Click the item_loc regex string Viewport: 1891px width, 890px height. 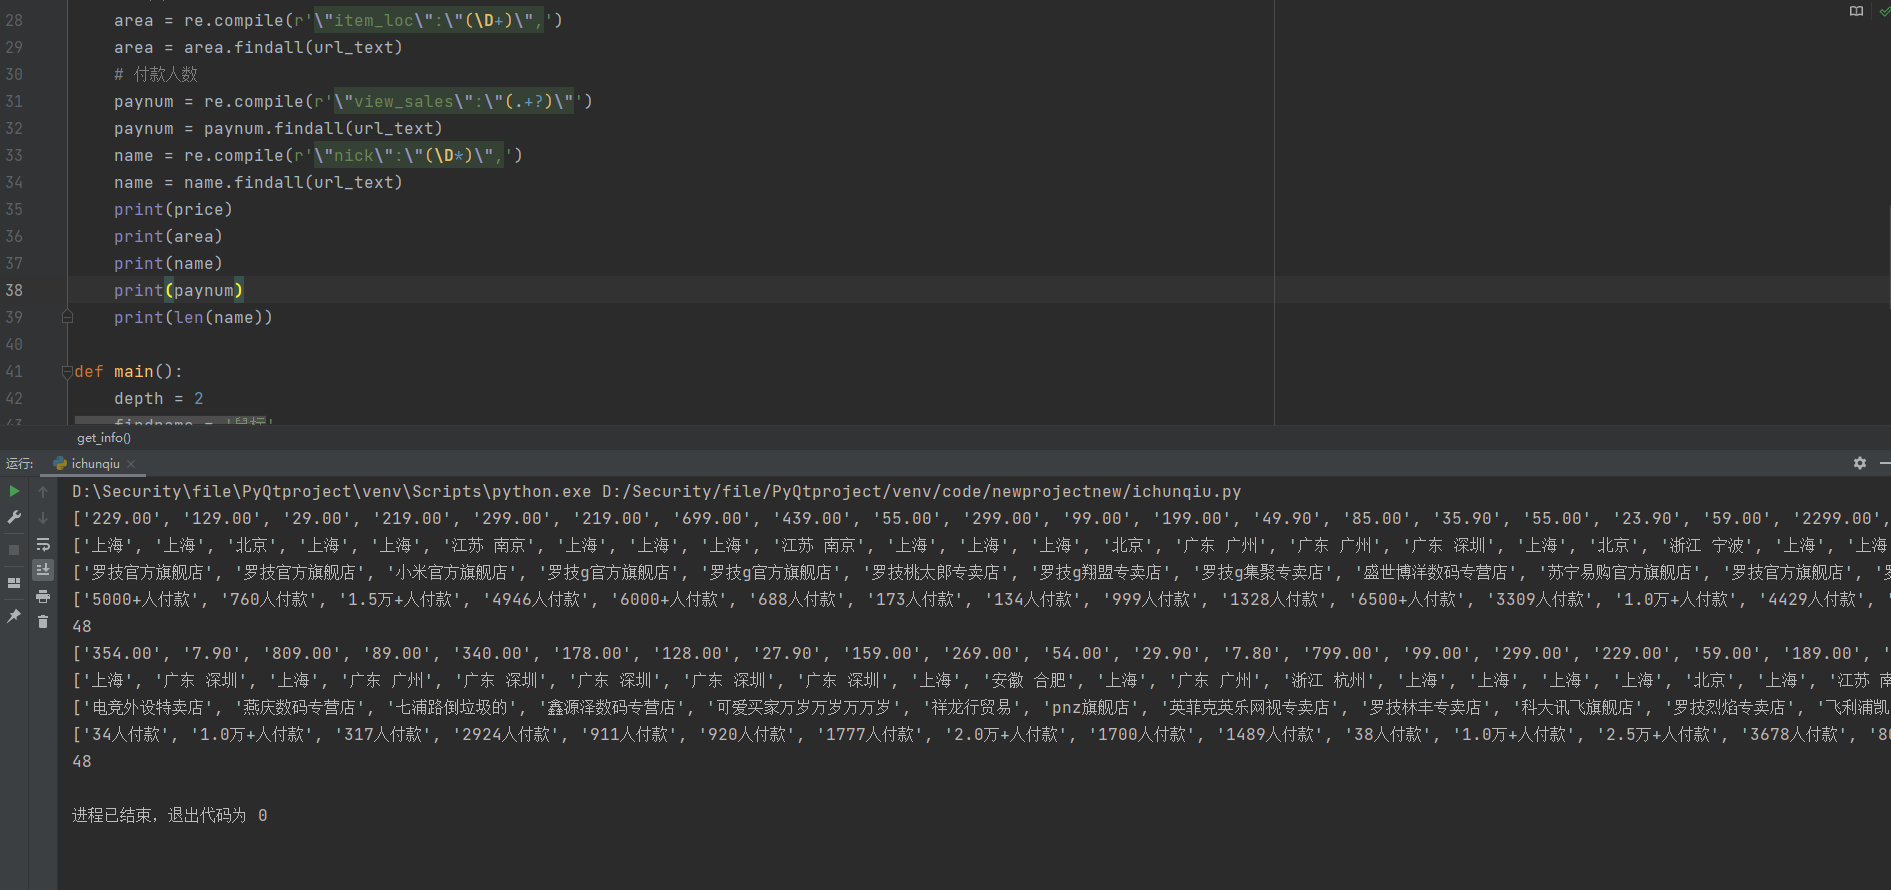[x=428, y=20]
